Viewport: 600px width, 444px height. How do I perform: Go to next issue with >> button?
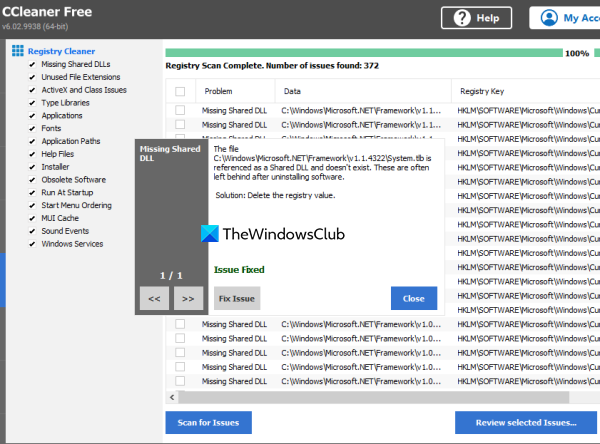[x=188, y=298]
